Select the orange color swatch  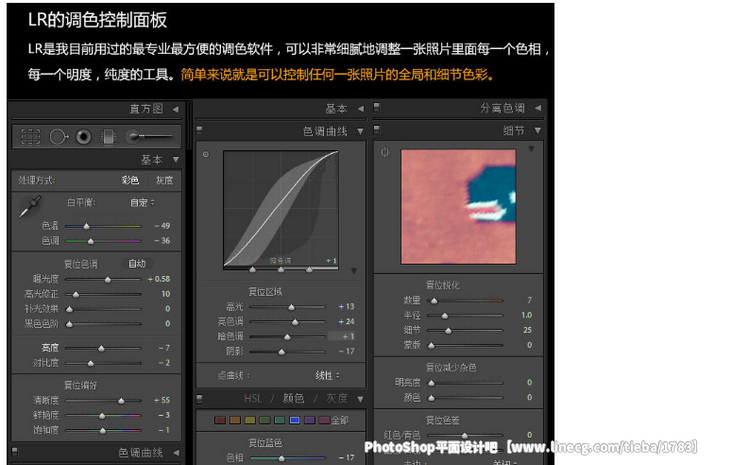235,420
